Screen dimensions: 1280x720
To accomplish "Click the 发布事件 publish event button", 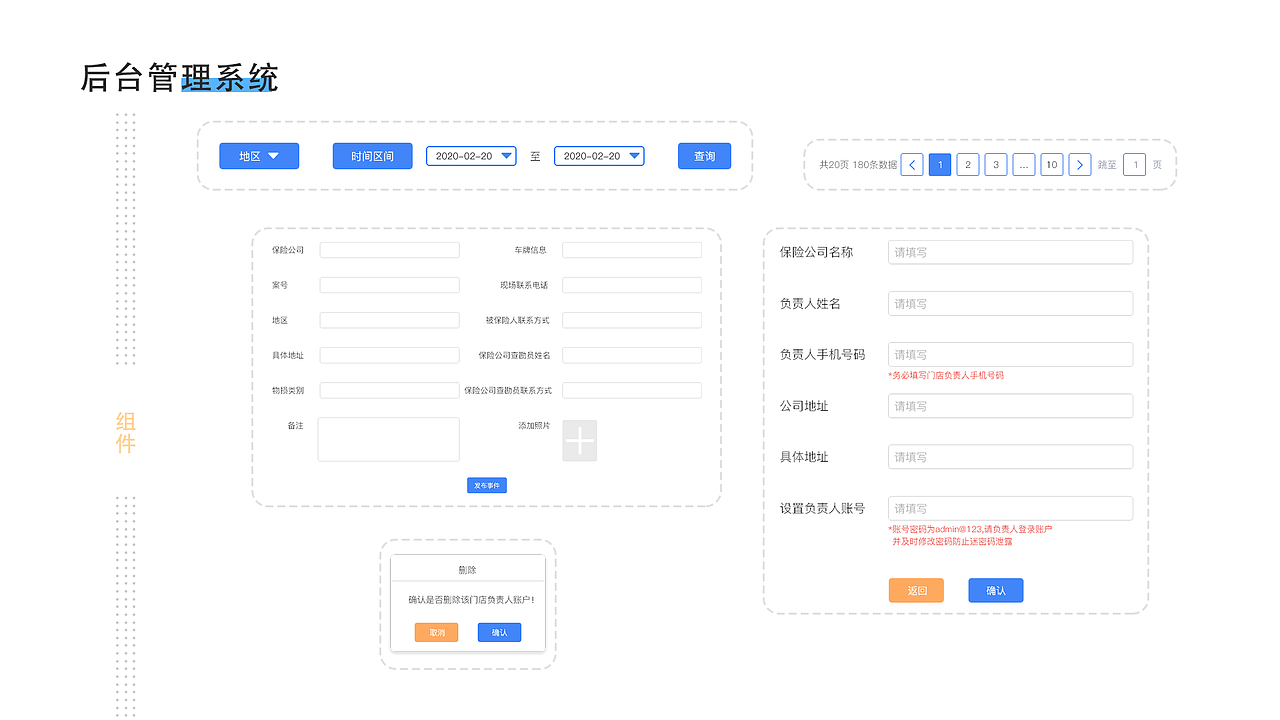I will click(486, 484).
